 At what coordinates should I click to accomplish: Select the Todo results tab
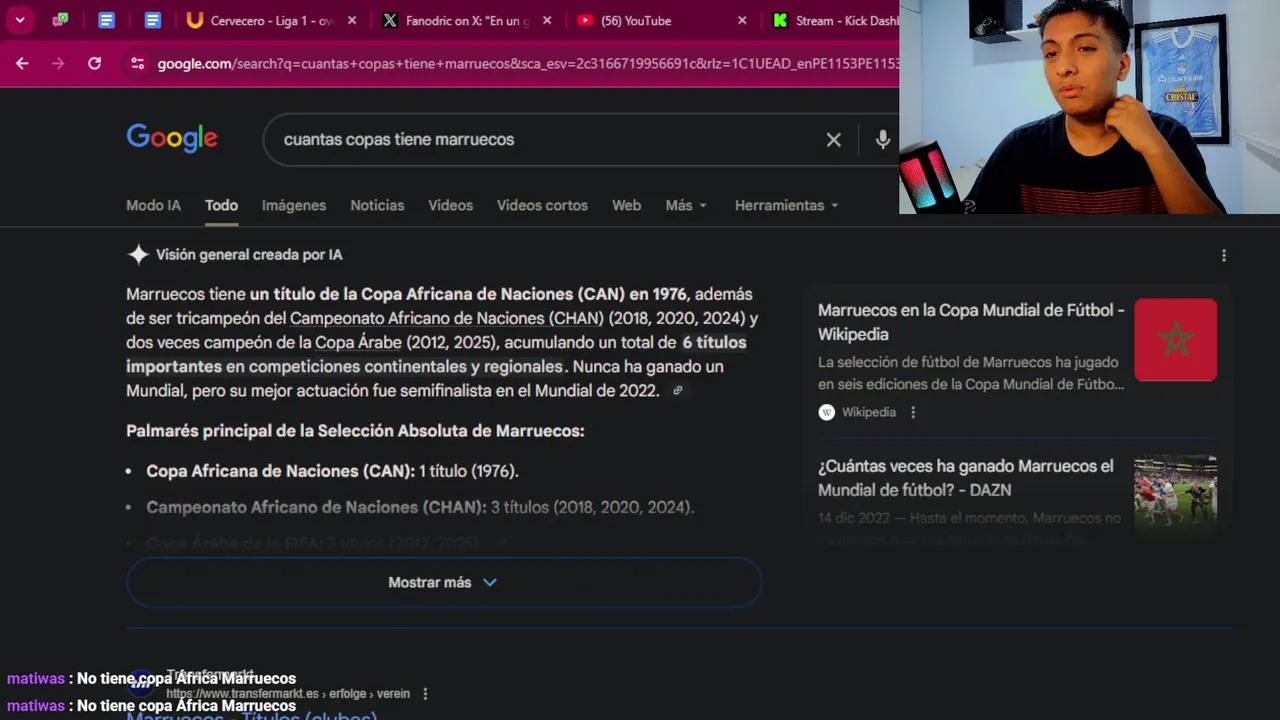[x=221, y=205]
